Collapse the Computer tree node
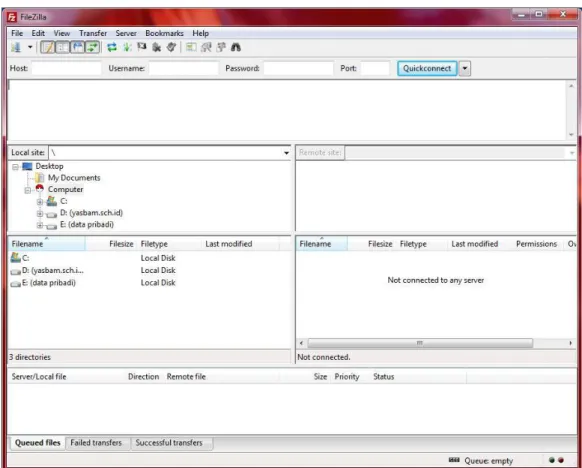 [x=27, y=190]
